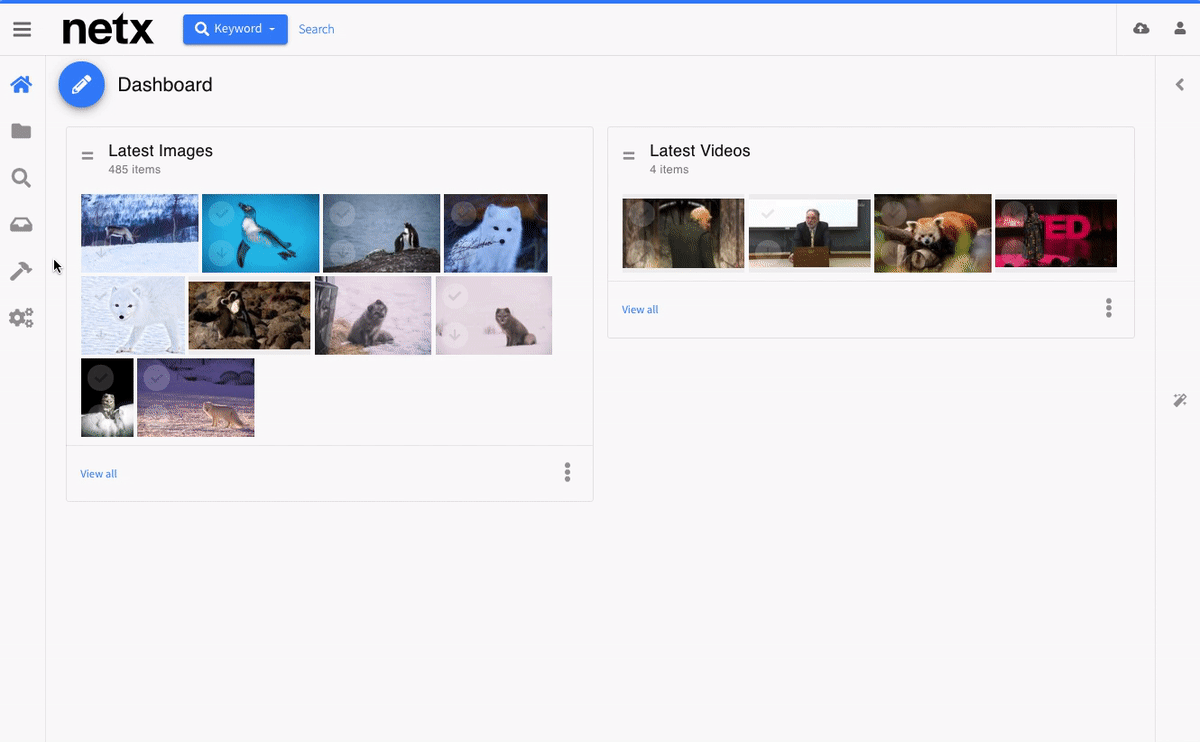Open the Folders sidebar icon

click(21, 131)
